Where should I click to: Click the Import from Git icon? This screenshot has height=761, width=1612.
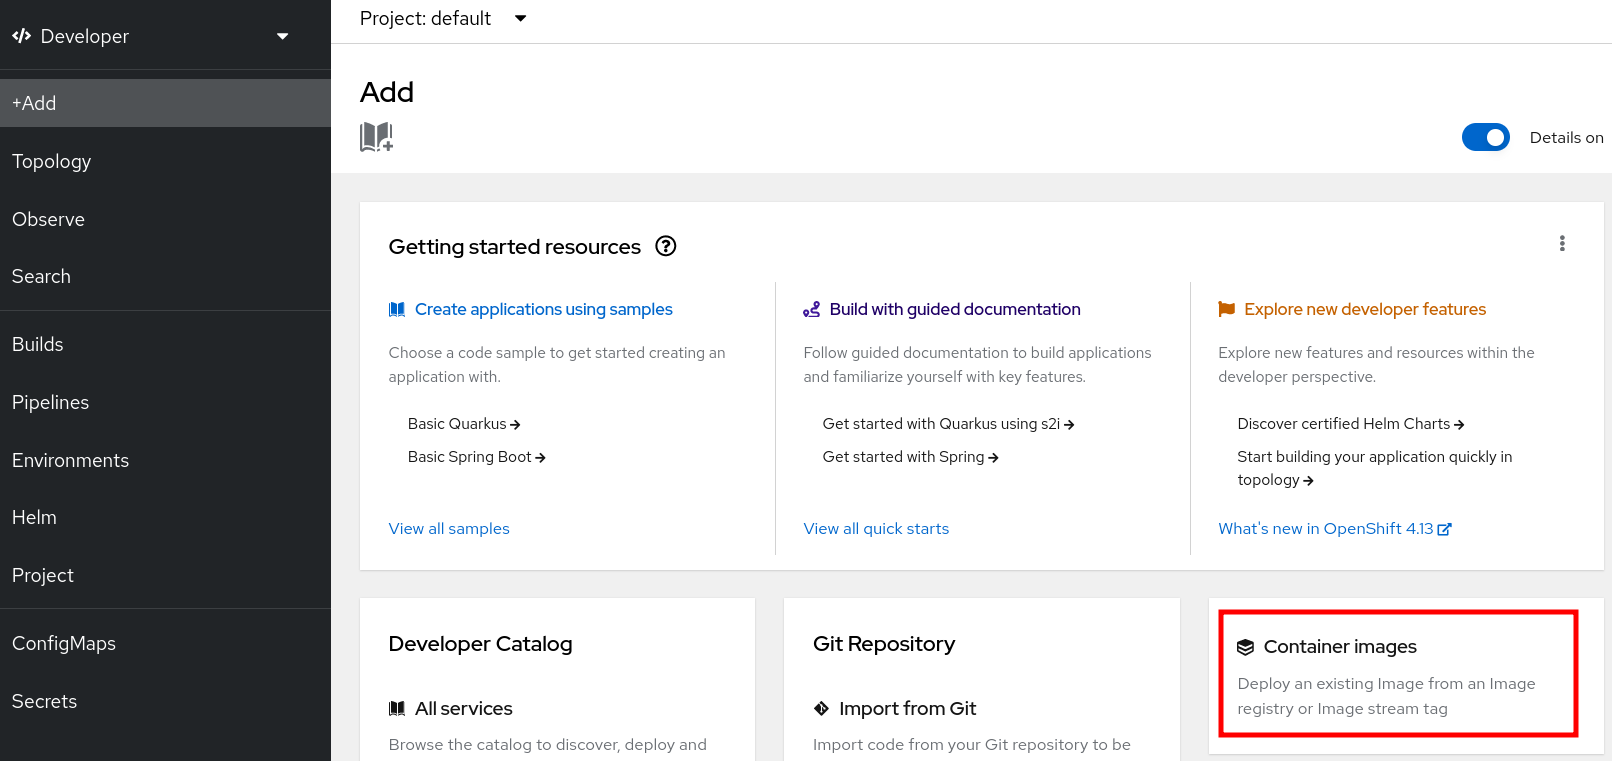[821, 709]
